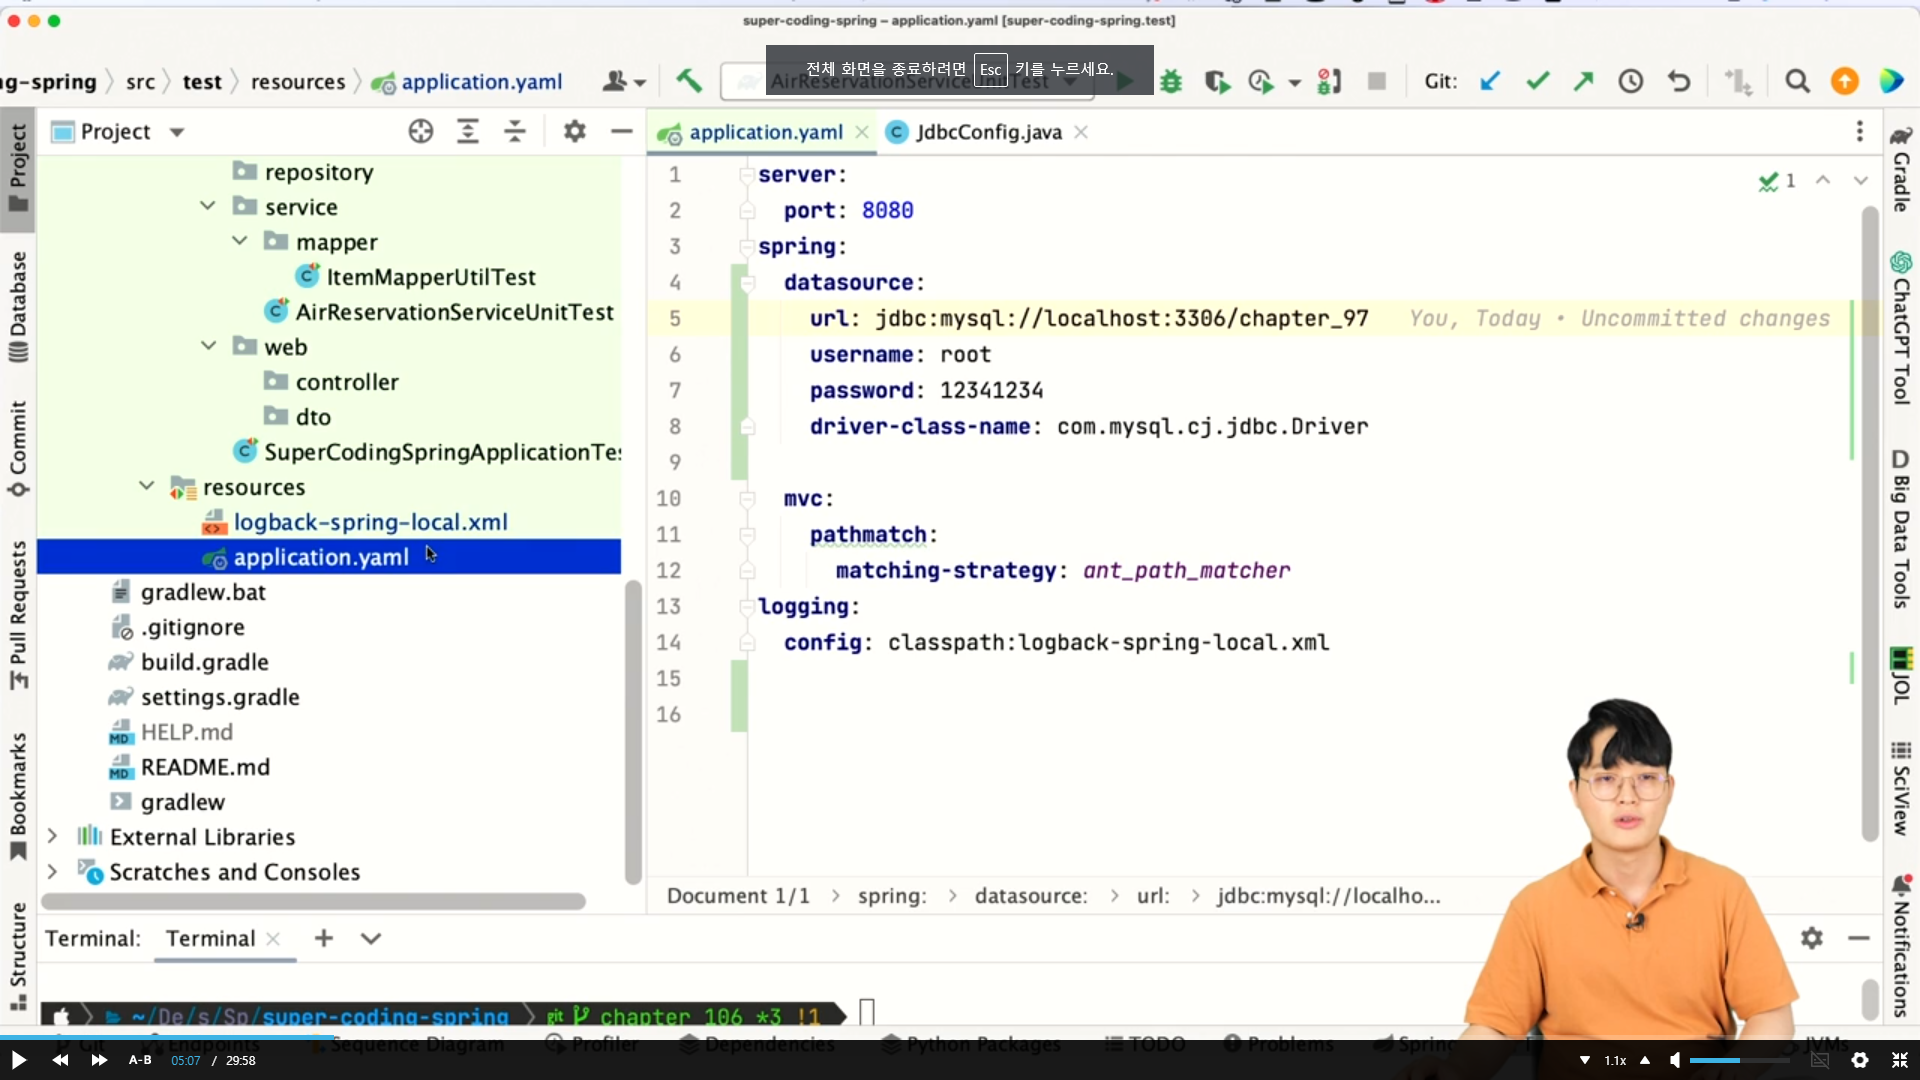Screen dimensions: 1920x1080
Task: Open the Notifications tool window
Action: point(1901,946)
